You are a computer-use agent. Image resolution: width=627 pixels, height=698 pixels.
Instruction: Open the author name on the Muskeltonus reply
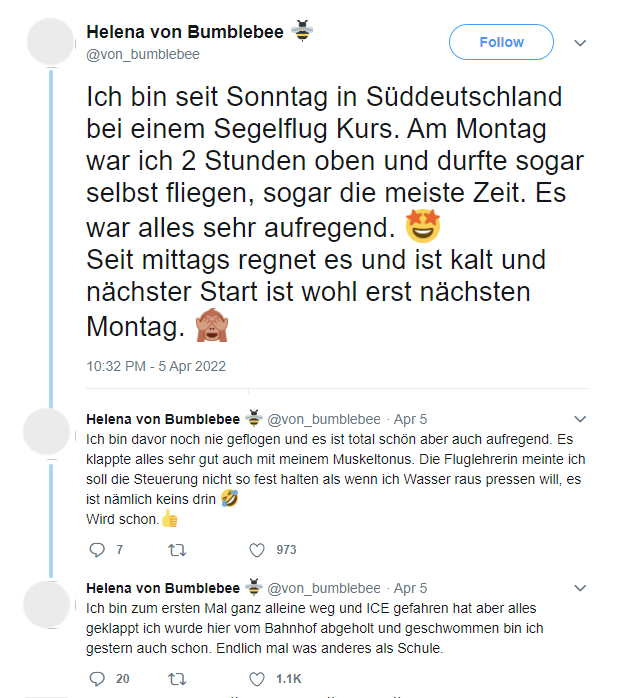163,418
